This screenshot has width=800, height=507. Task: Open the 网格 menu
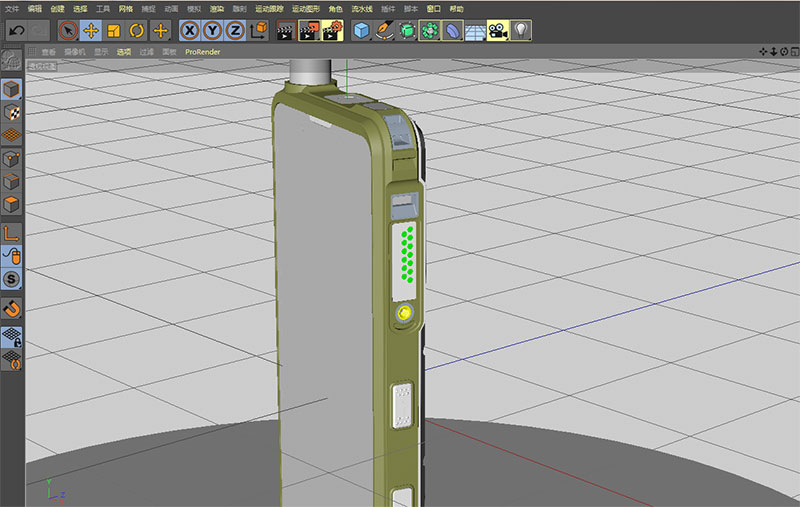tap(126, 9)
